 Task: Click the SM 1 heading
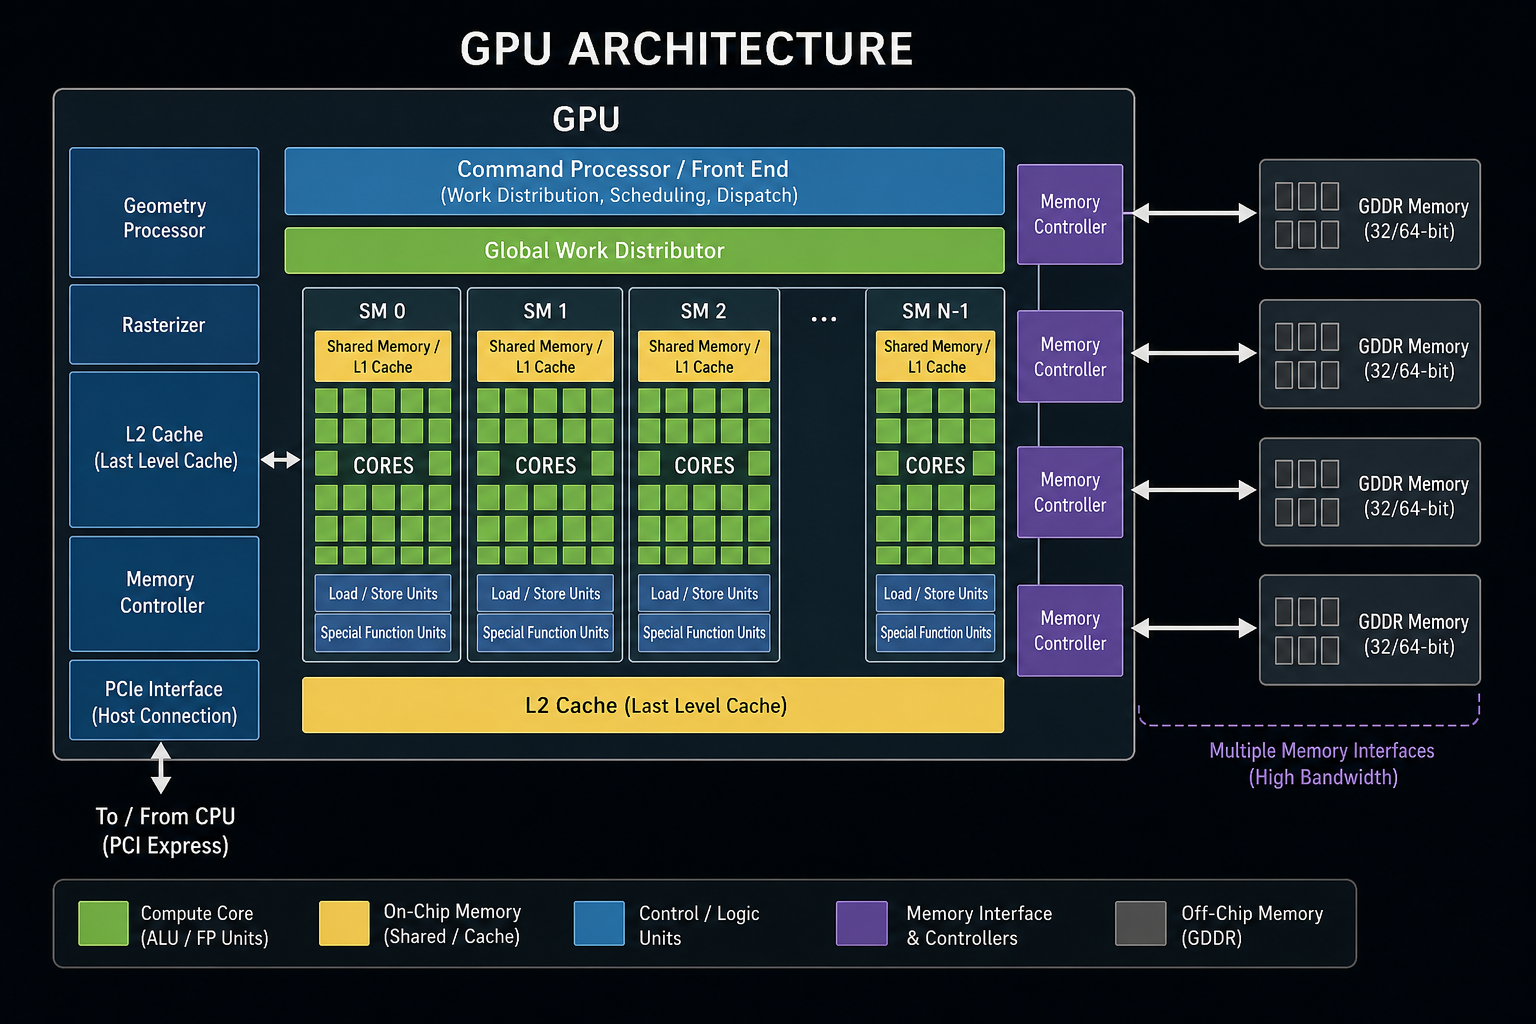(x=545, y=311)
